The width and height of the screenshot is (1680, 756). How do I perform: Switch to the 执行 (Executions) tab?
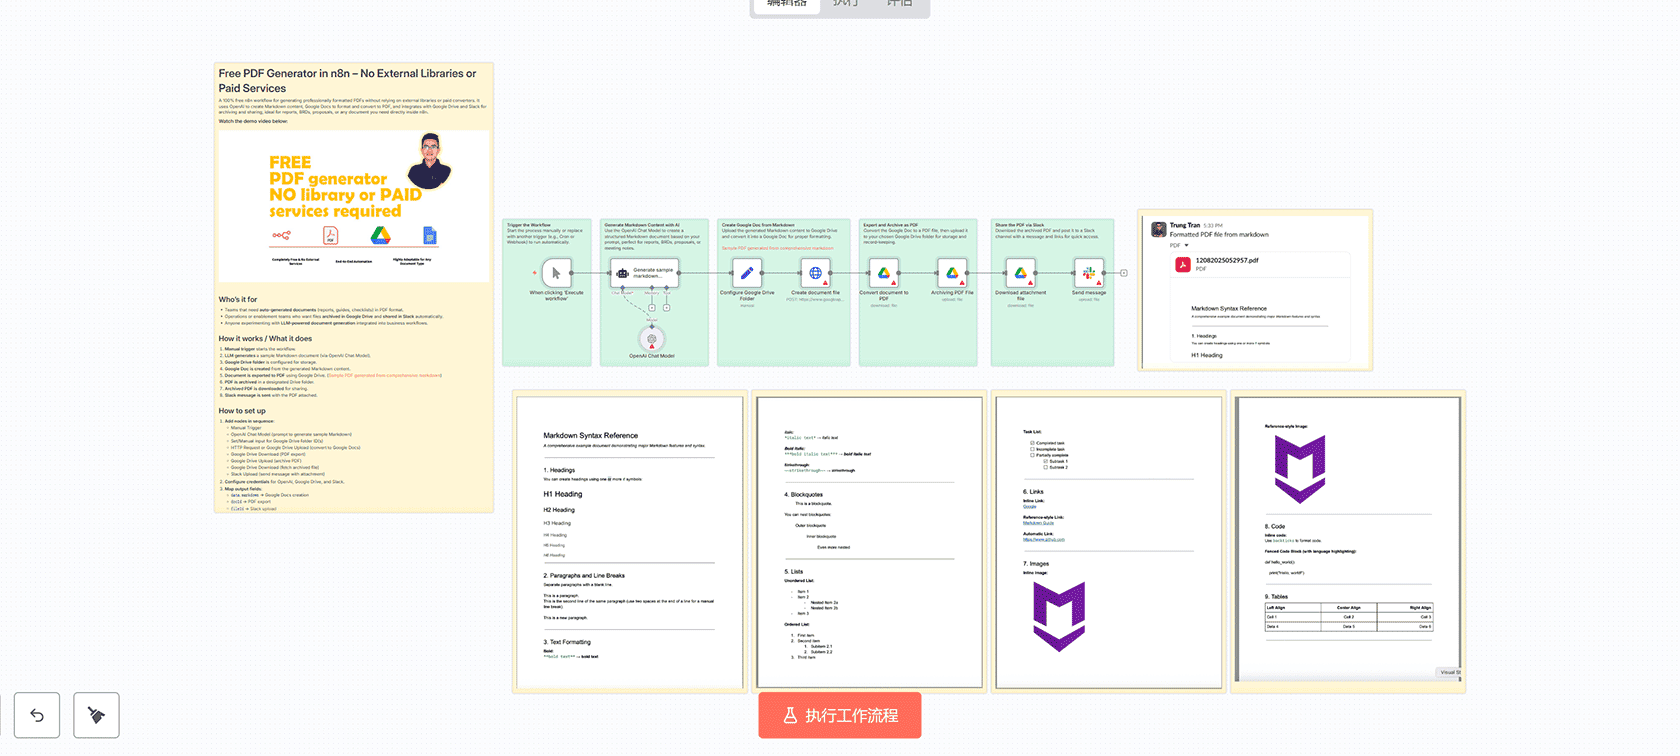coord(845,5)
